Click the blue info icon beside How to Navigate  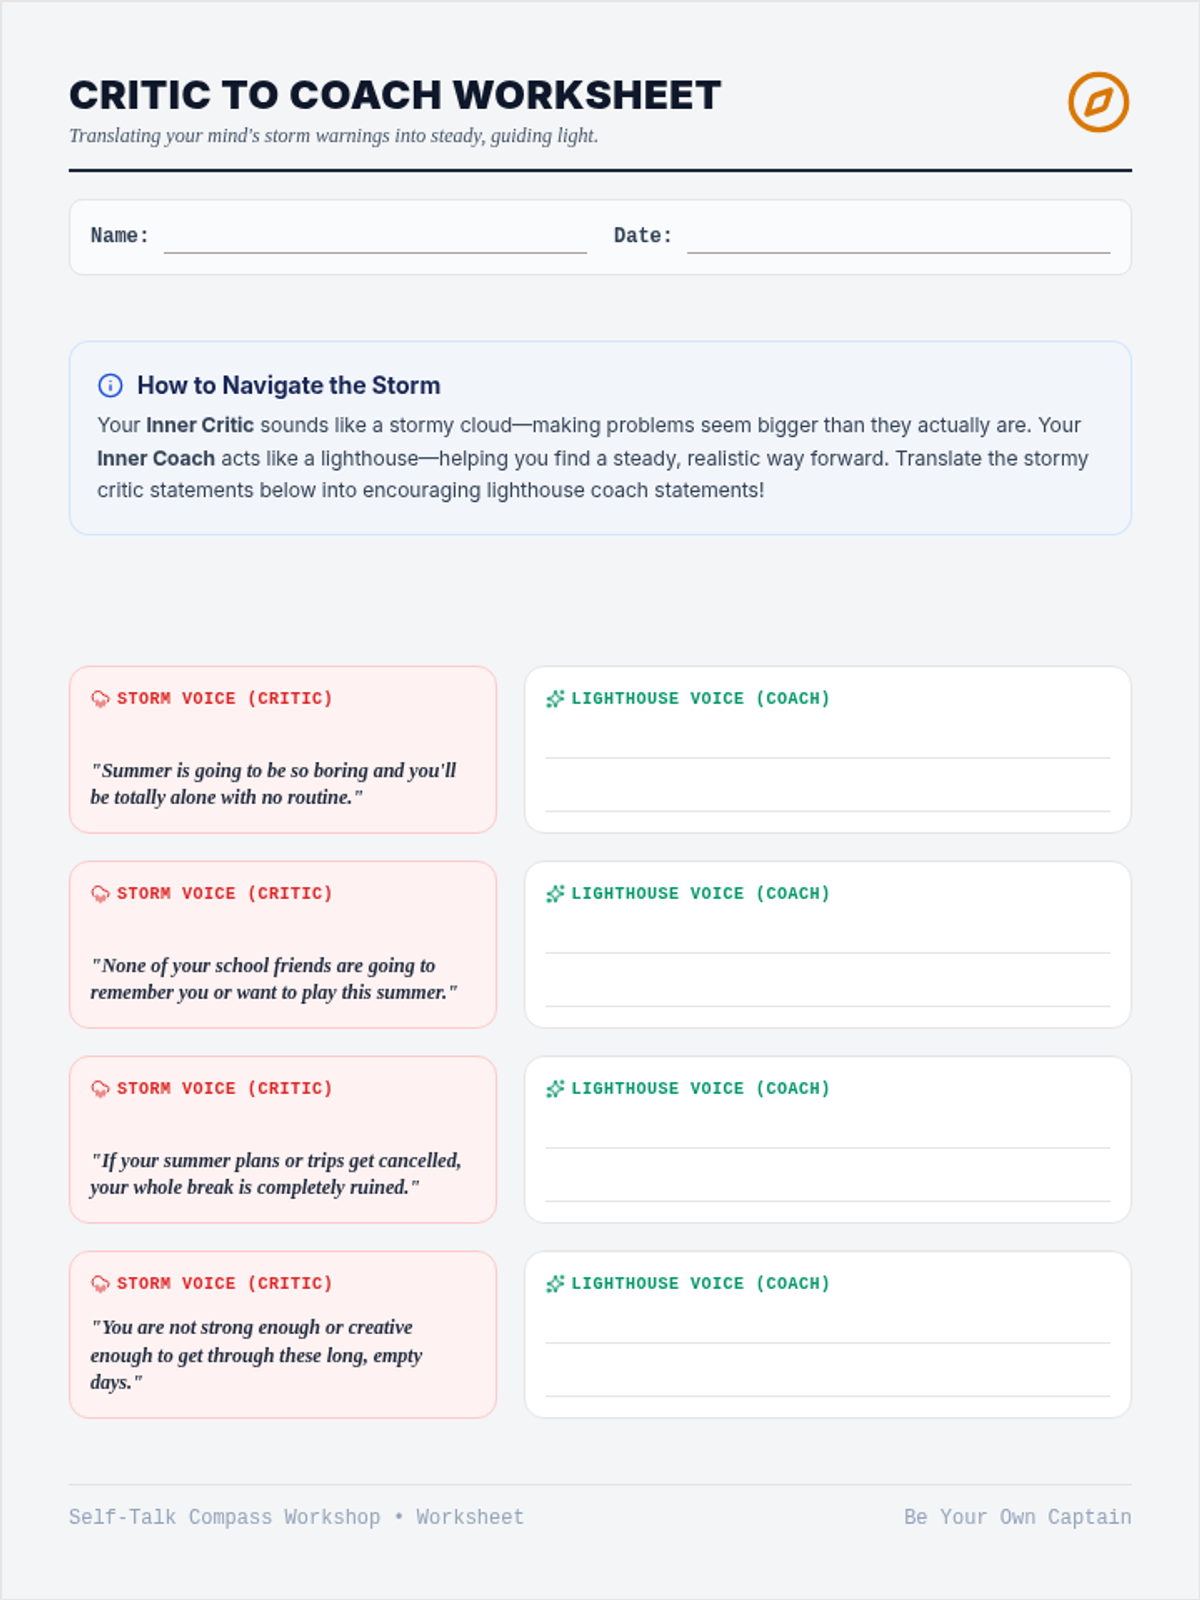[x=110, y=385]
